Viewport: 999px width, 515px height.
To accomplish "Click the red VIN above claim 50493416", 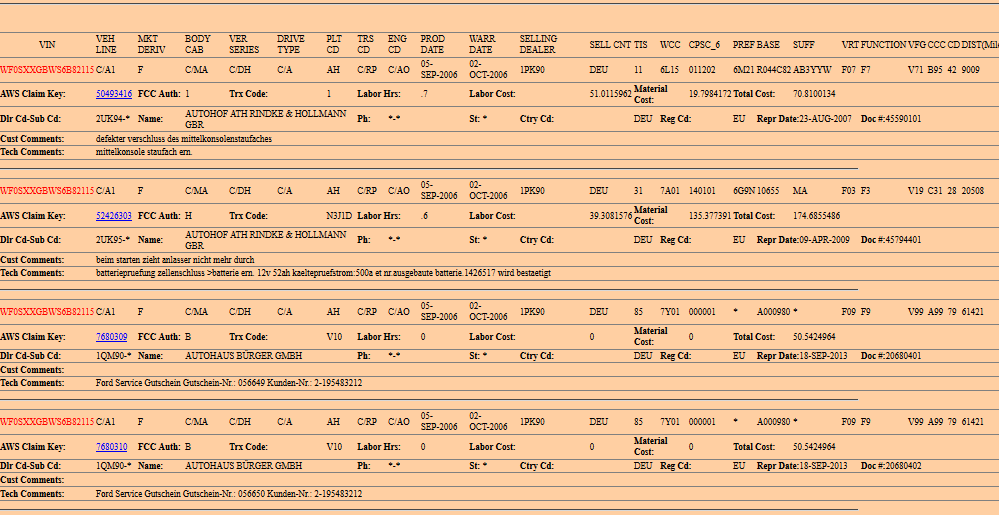I will coord(46,71).
